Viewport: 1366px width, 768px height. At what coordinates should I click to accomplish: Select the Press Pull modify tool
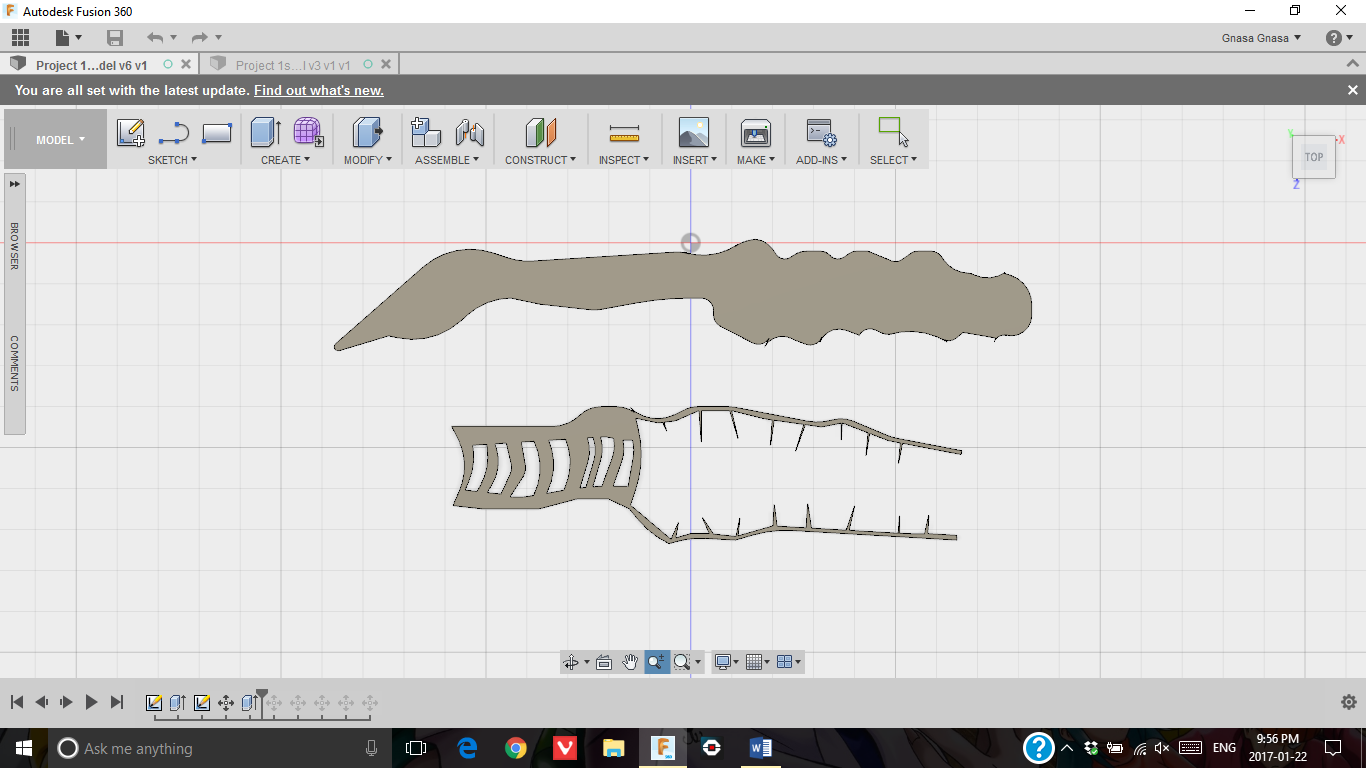368,133
